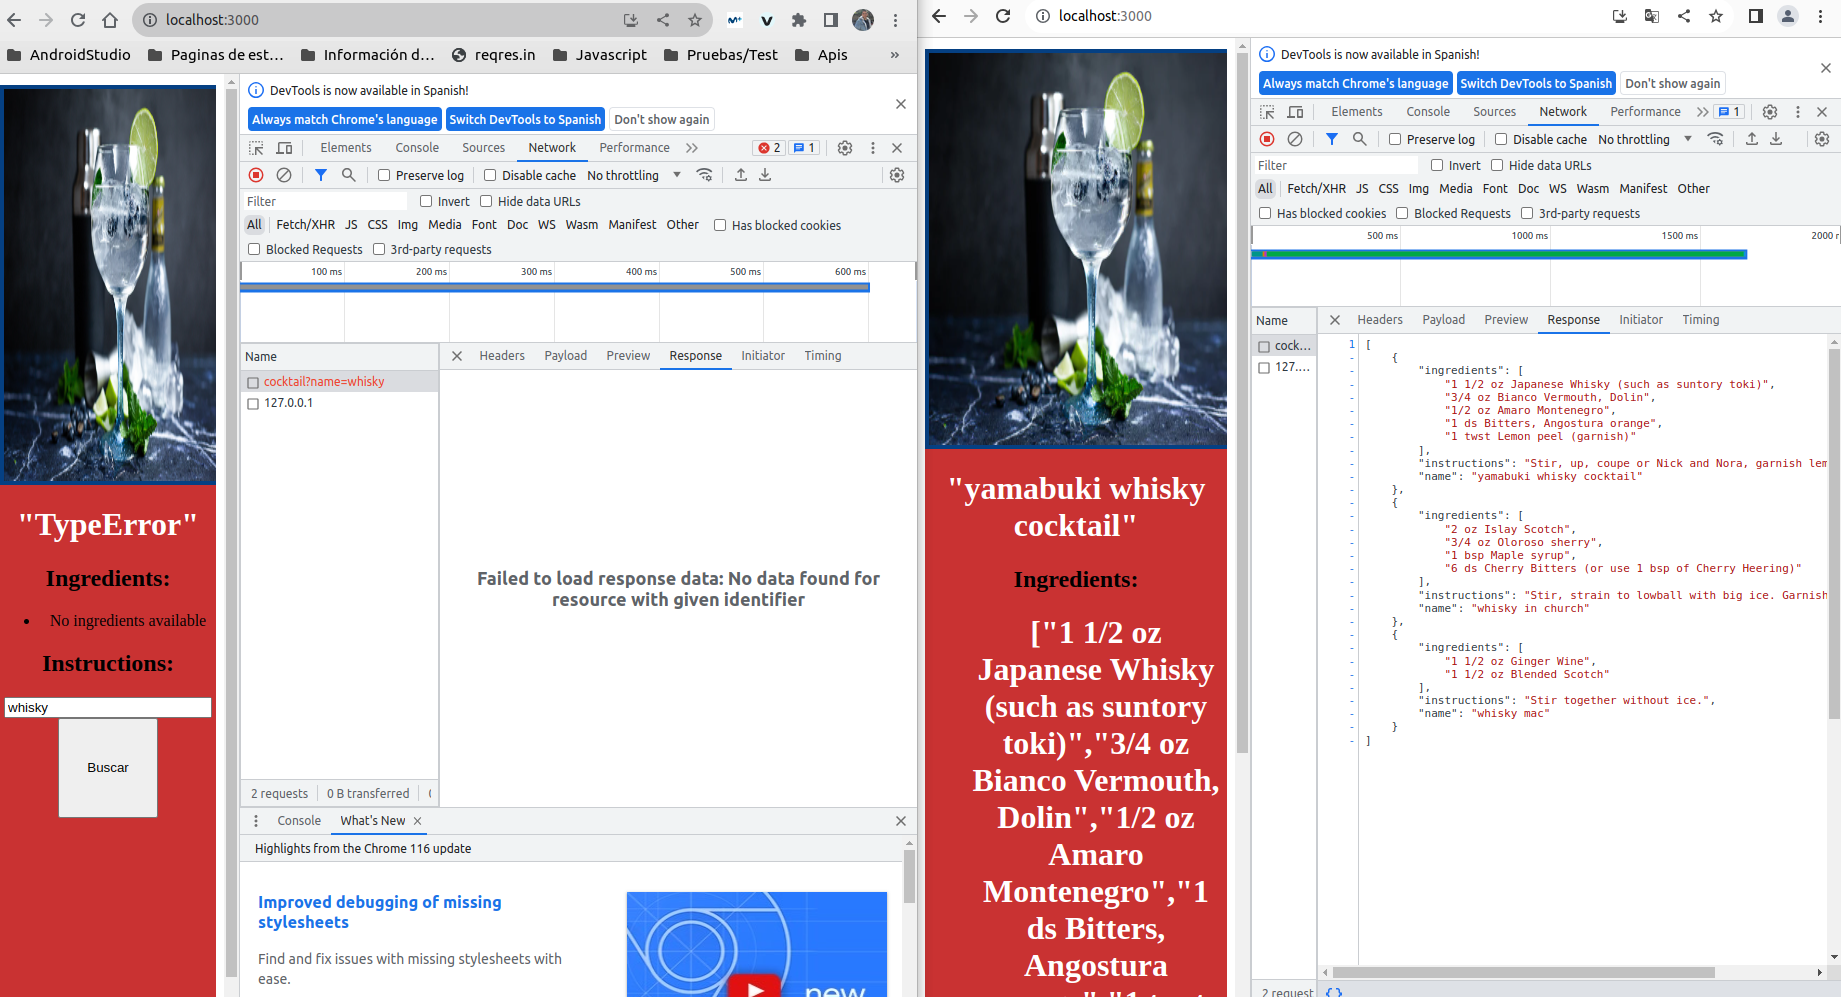The height and width of the screenshot is (997, 1841).
Task: Import HAR file in left DevTools
Action: coord(741,175)
